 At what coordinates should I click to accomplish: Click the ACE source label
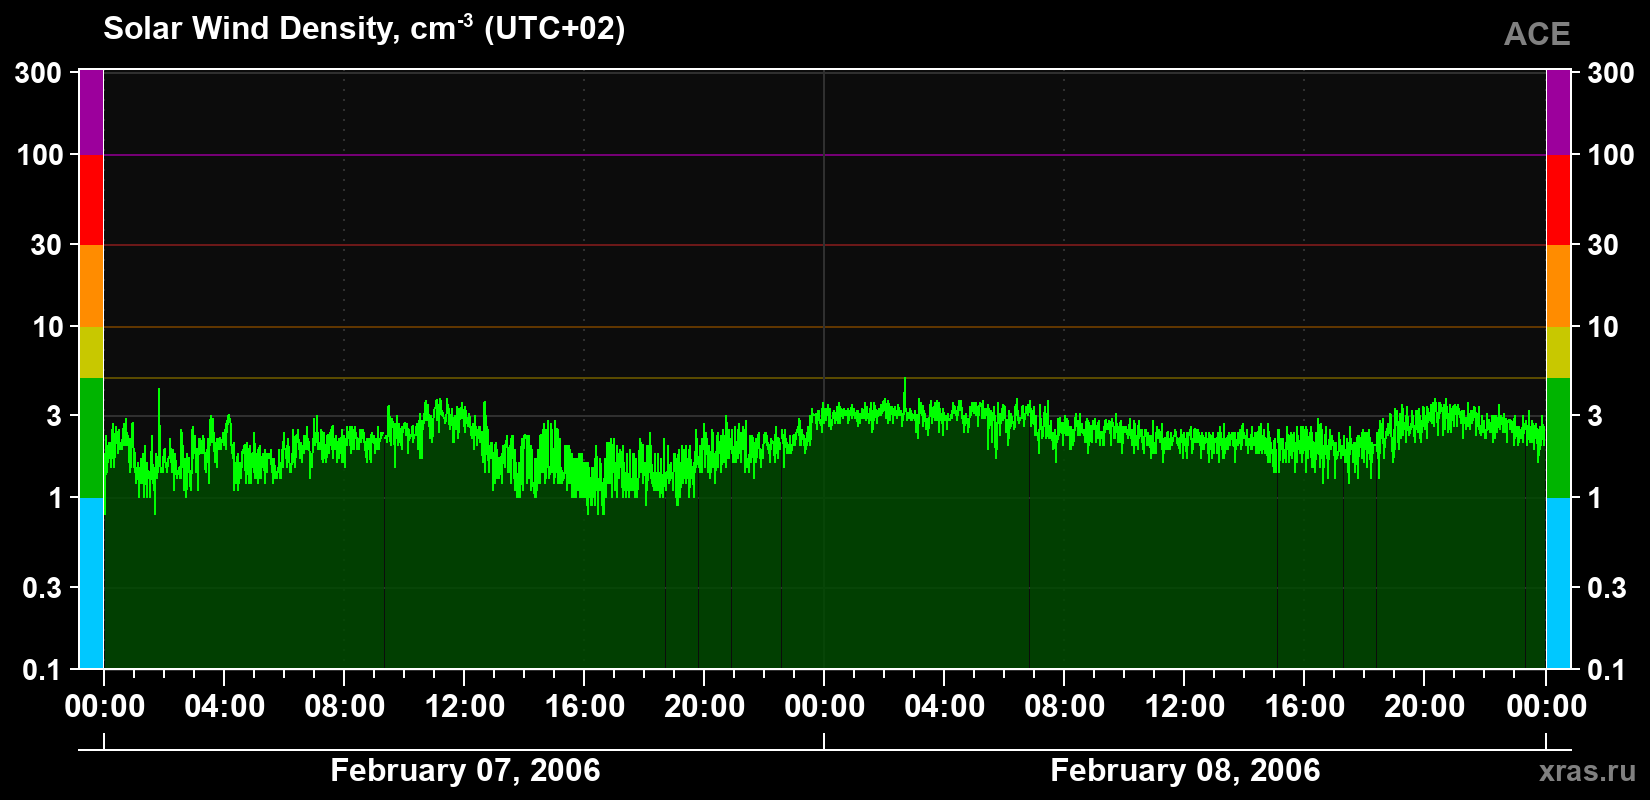[1537, 34]
